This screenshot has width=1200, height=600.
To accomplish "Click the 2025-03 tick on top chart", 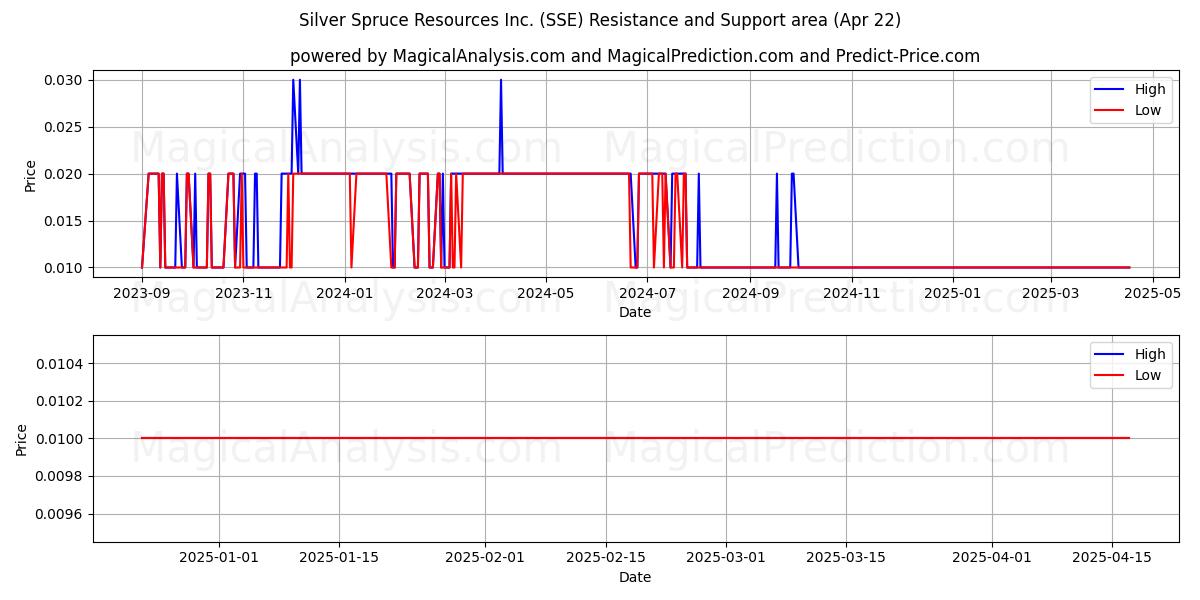I will [x=1051, y=294].
